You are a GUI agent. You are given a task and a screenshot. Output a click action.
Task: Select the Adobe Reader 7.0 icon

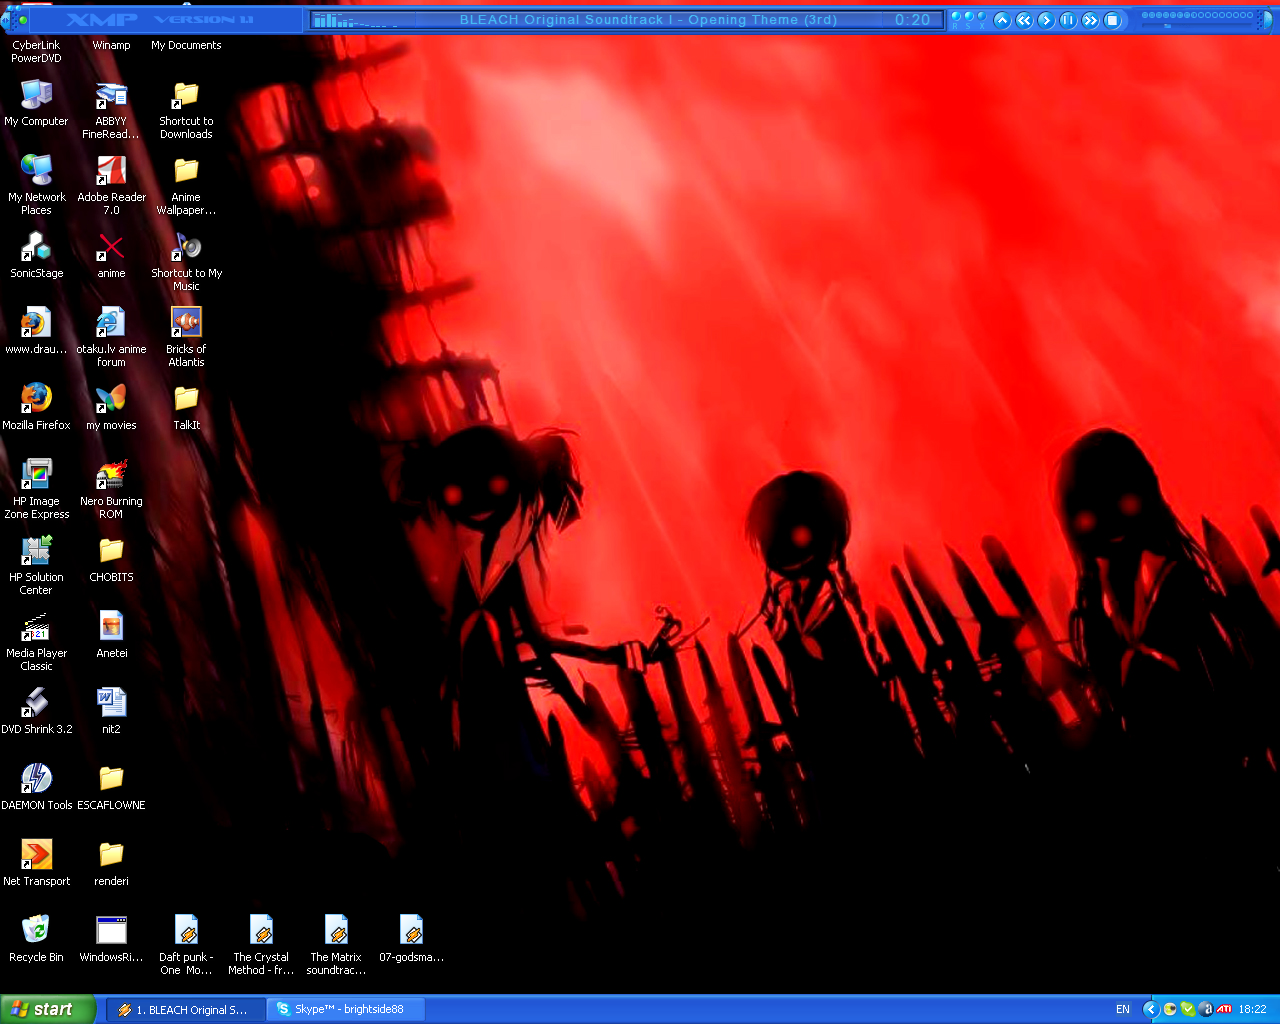click(x=111, y=185)
